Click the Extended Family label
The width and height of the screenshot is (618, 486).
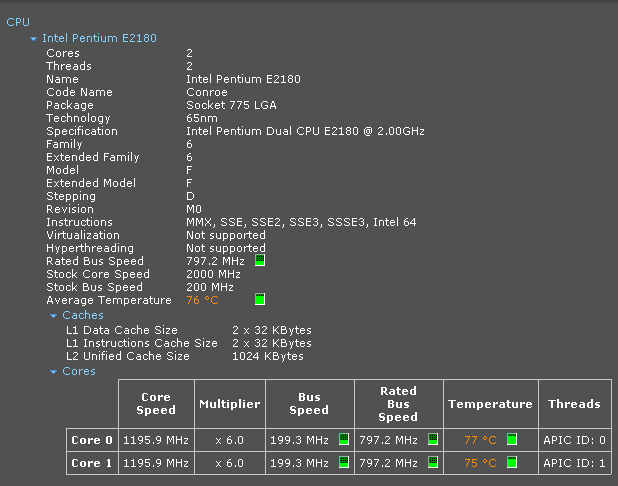[93, 157]
